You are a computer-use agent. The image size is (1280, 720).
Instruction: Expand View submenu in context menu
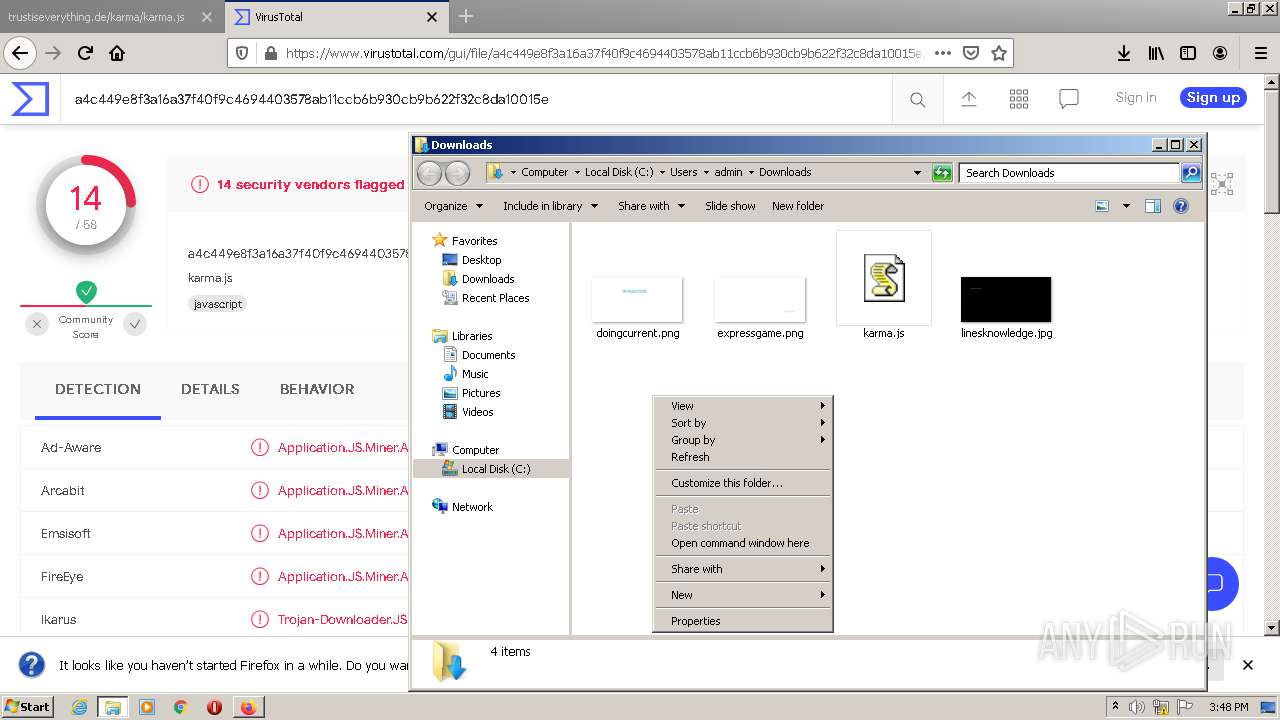(x=743, y=406)
